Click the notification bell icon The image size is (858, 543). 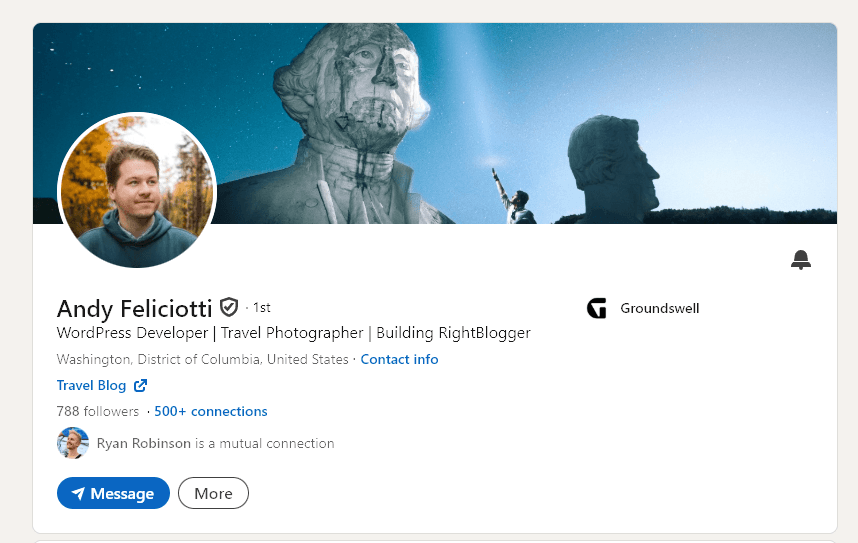(801, 259)
